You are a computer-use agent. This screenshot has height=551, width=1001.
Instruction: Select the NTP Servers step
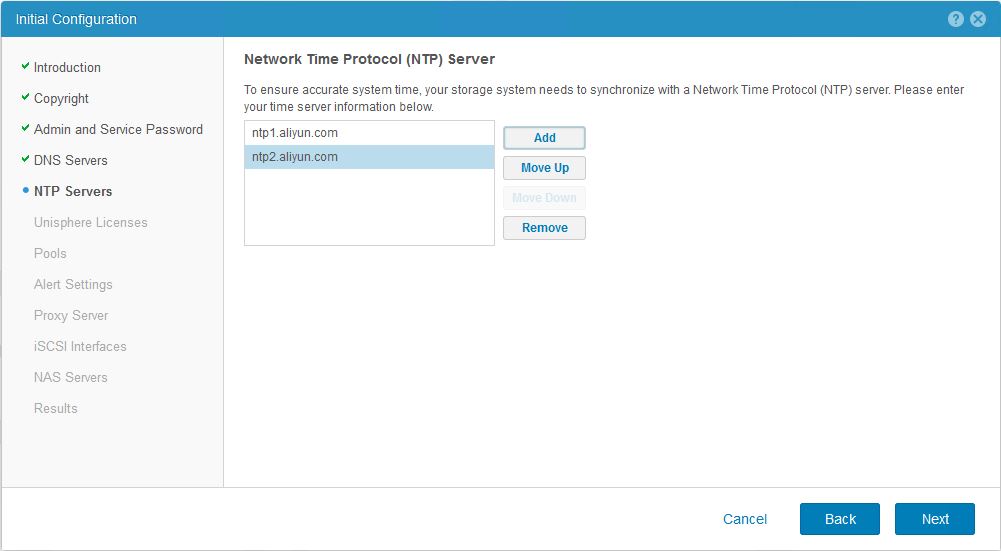tap(73, 192)
